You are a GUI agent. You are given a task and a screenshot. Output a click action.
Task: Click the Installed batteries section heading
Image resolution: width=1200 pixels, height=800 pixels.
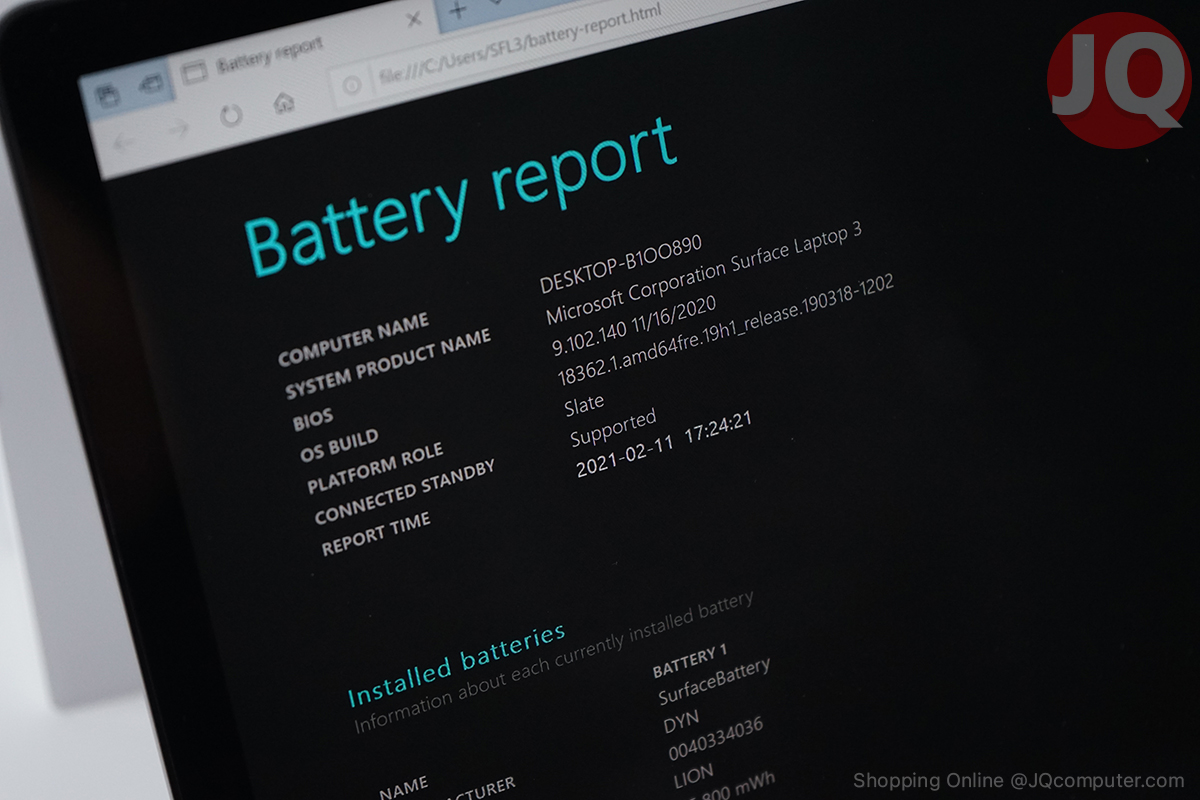(457, 664)
